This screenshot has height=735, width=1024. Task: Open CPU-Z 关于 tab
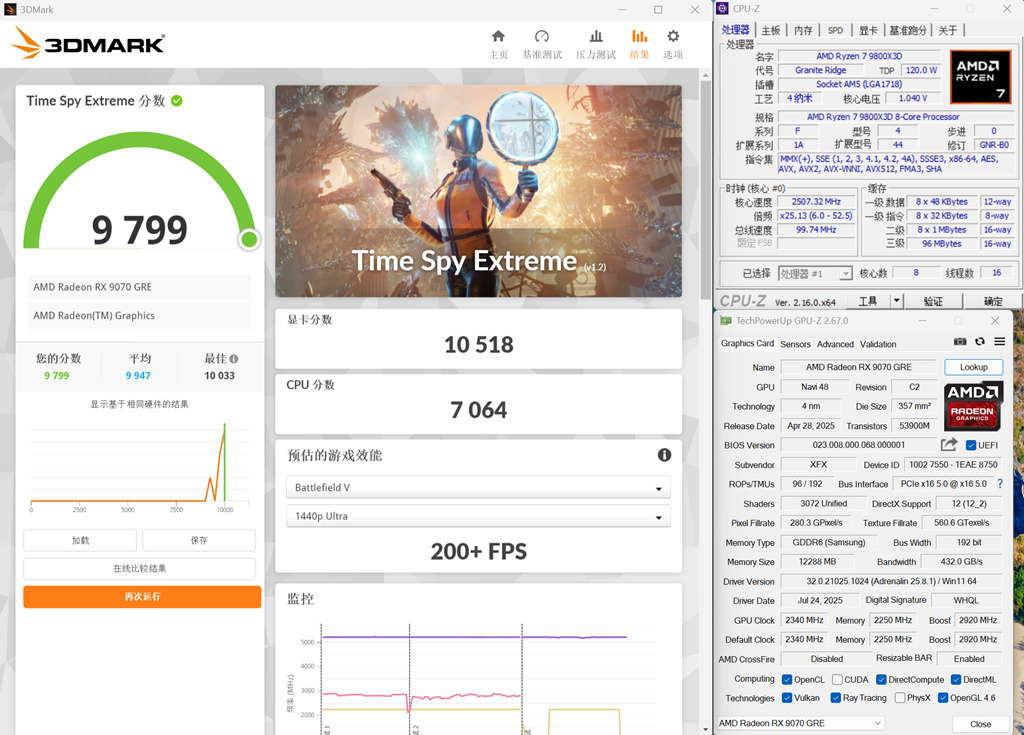[x=948, y=30]
